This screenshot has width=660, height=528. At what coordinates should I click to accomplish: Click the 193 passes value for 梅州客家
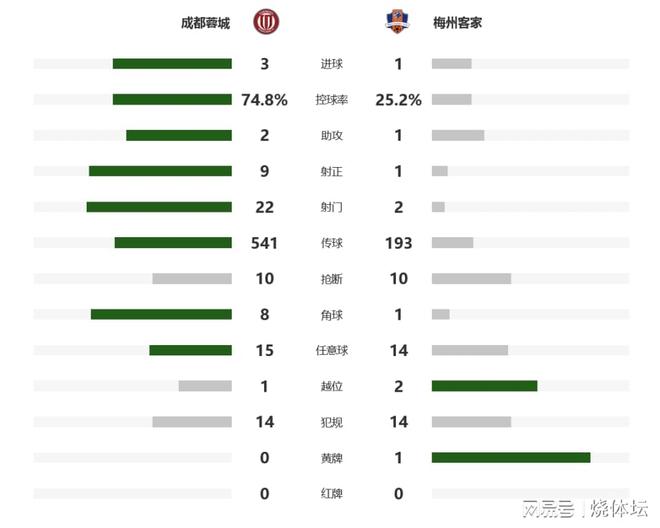pos(398,243)
